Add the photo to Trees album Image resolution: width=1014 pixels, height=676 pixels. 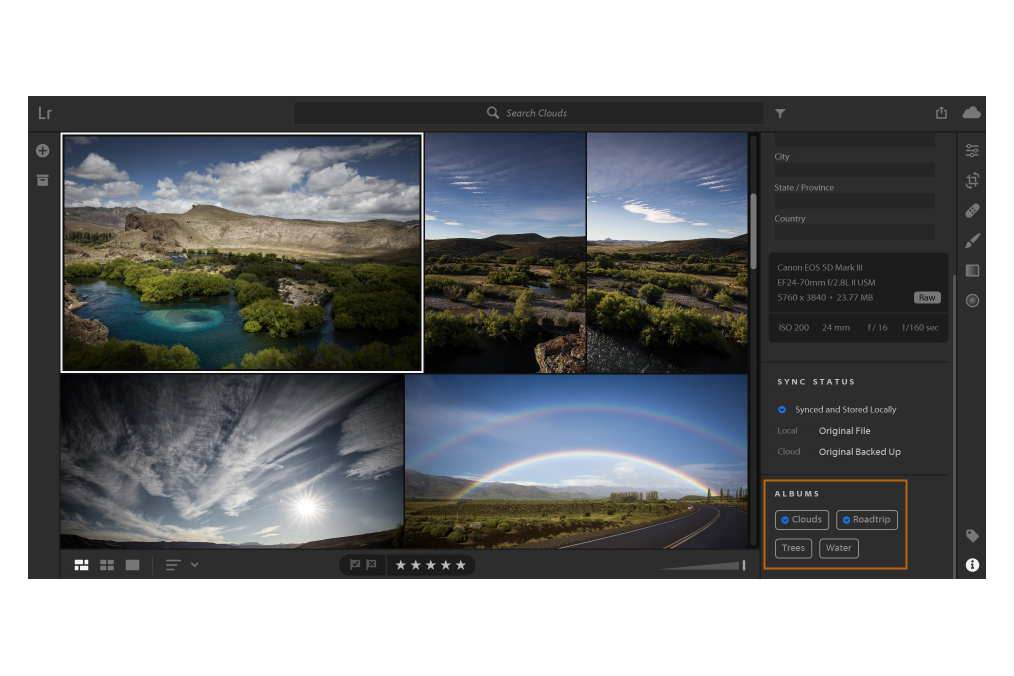(792, 547)
